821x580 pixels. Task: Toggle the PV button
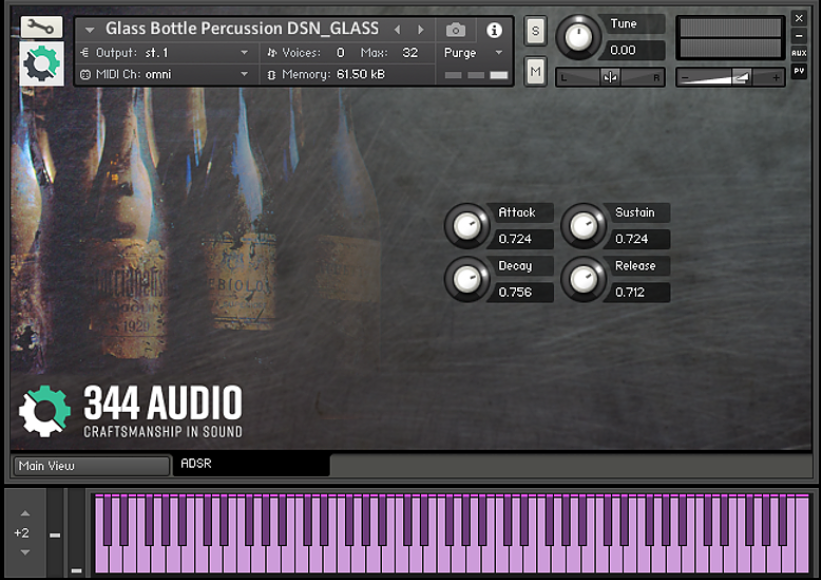(x=798, y=71)
